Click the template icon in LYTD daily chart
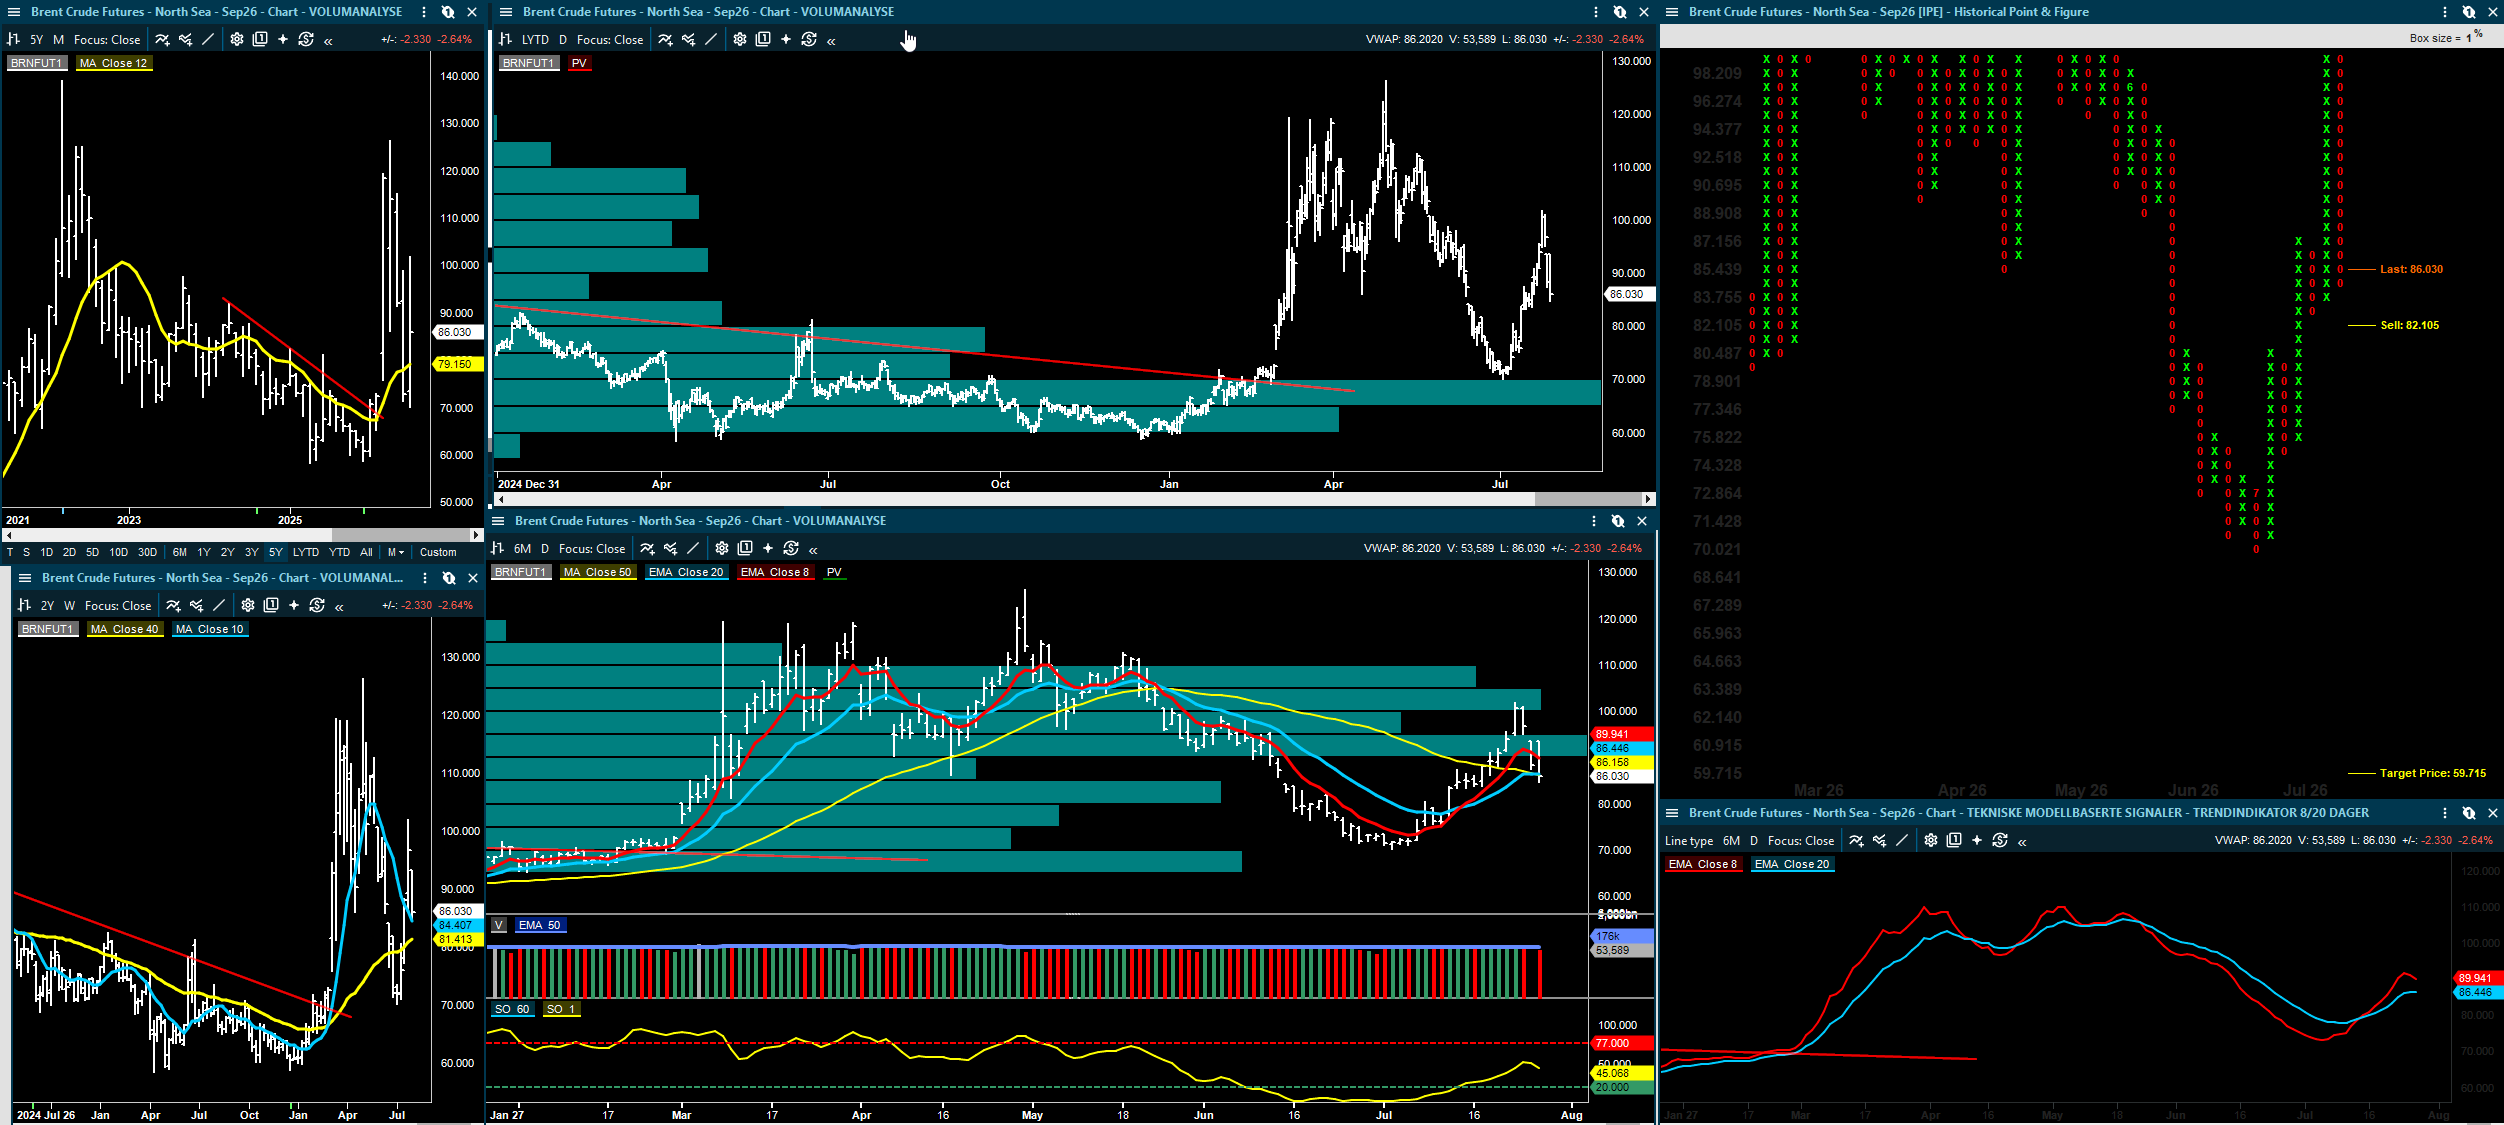 tap(763, 40)
